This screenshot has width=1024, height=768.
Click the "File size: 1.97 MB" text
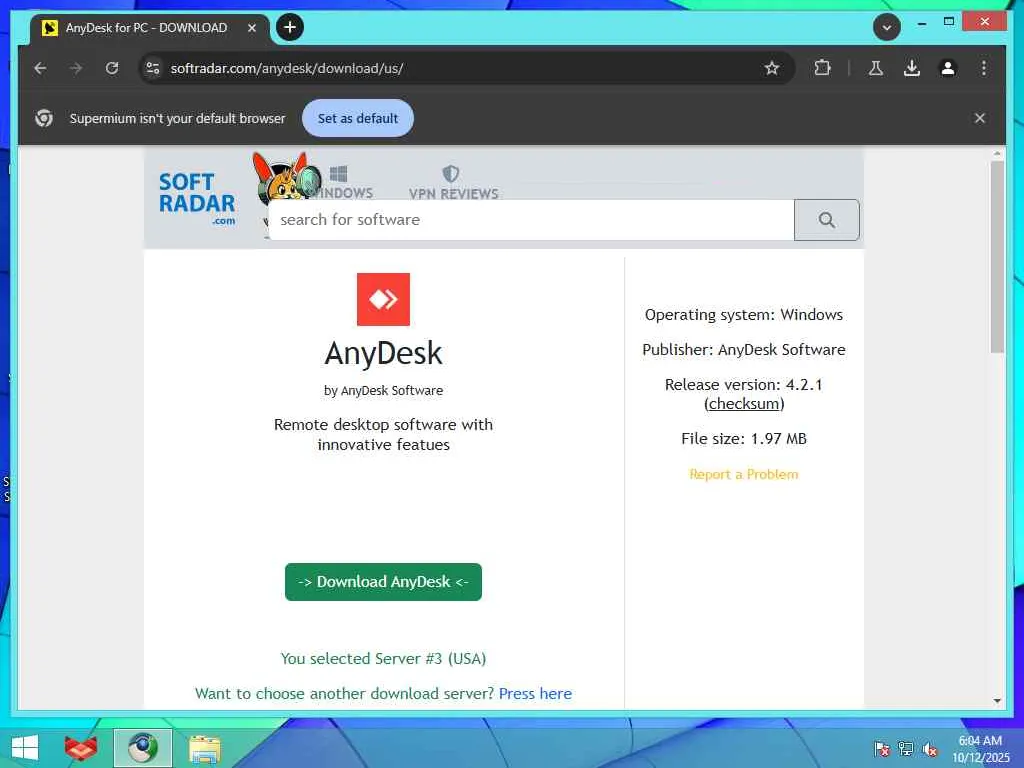point(744,439)
